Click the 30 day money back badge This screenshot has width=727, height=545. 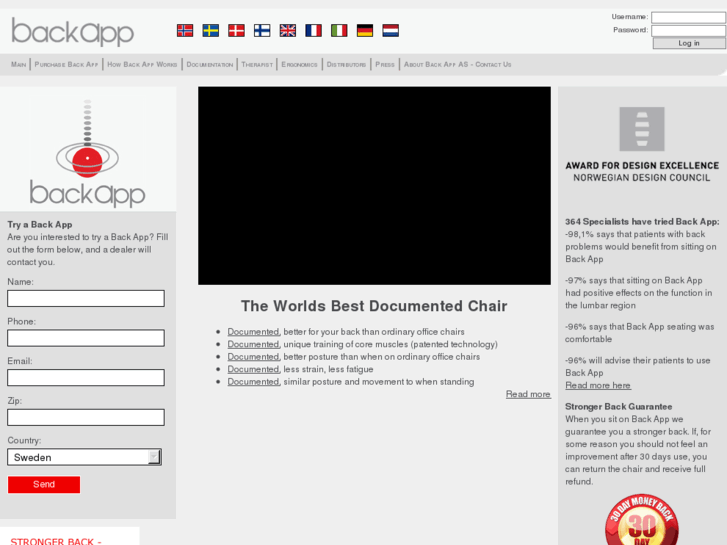click(642, 520)
